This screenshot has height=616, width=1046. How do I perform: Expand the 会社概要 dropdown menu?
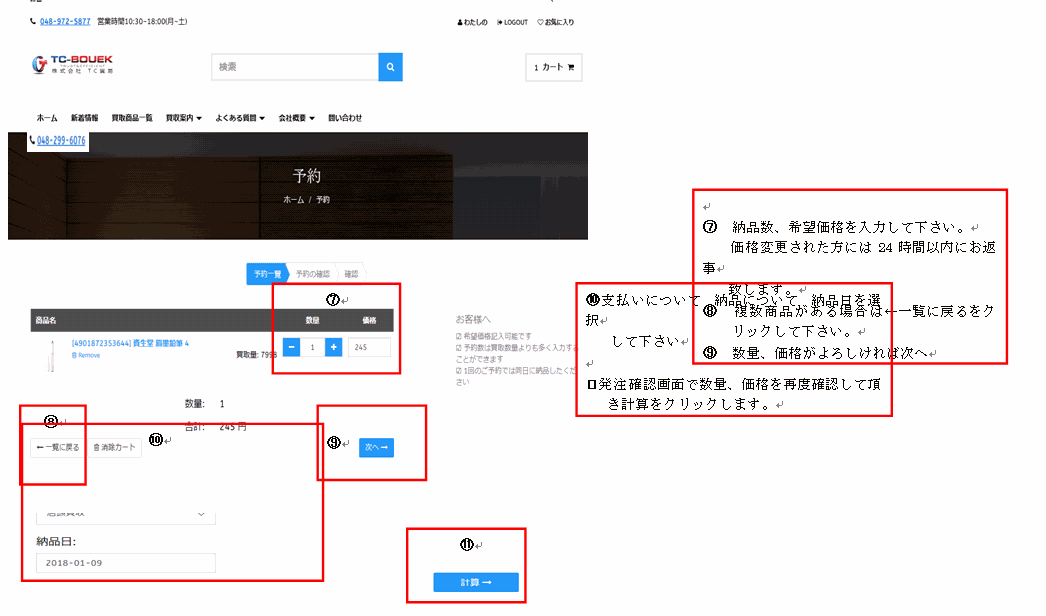click(297, 118)
